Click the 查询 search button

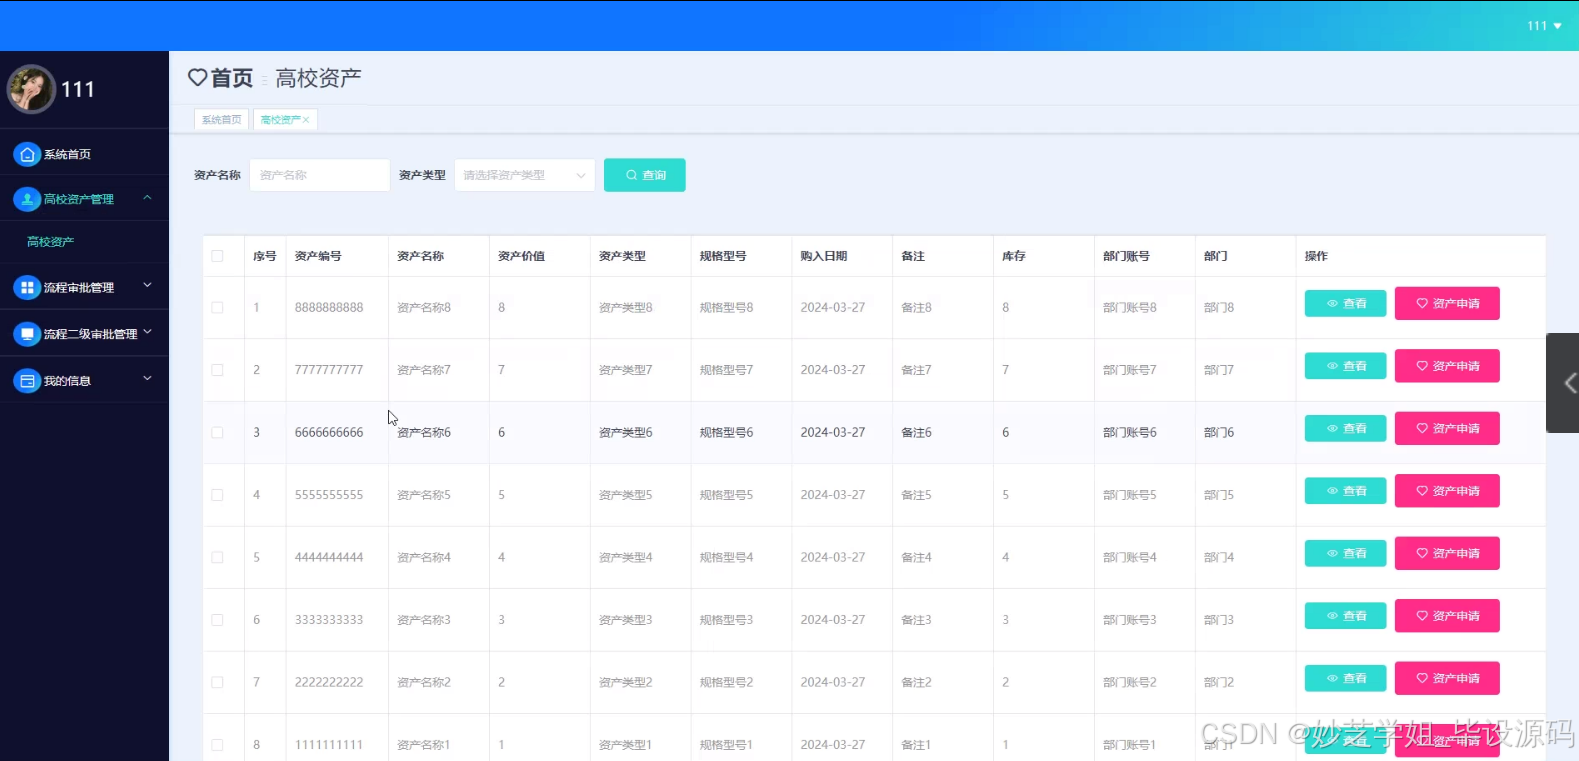pyautogui.click(x=644, y=175)
